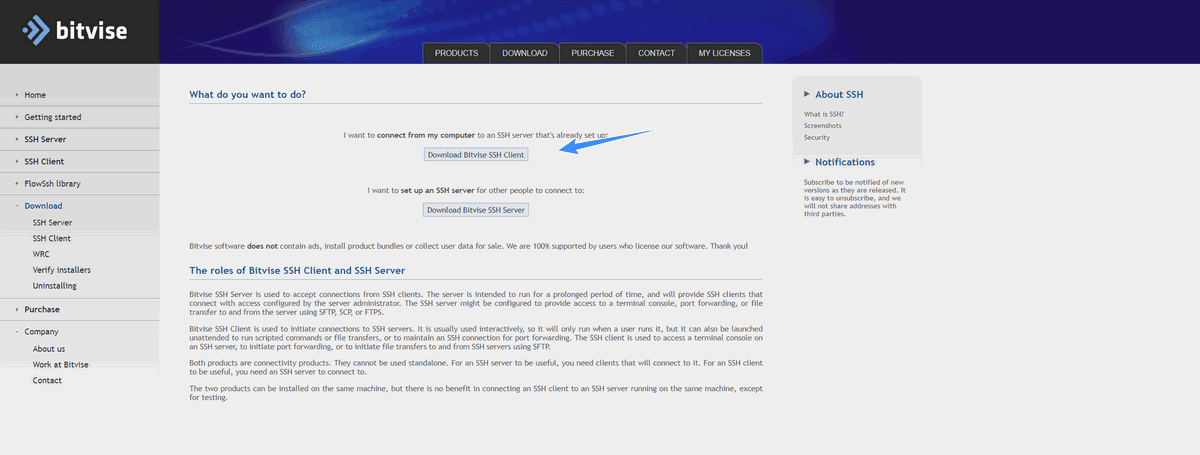Open the About SSH heading link
The height and width of the screenshot is (455, 1200).
point(839,94)
